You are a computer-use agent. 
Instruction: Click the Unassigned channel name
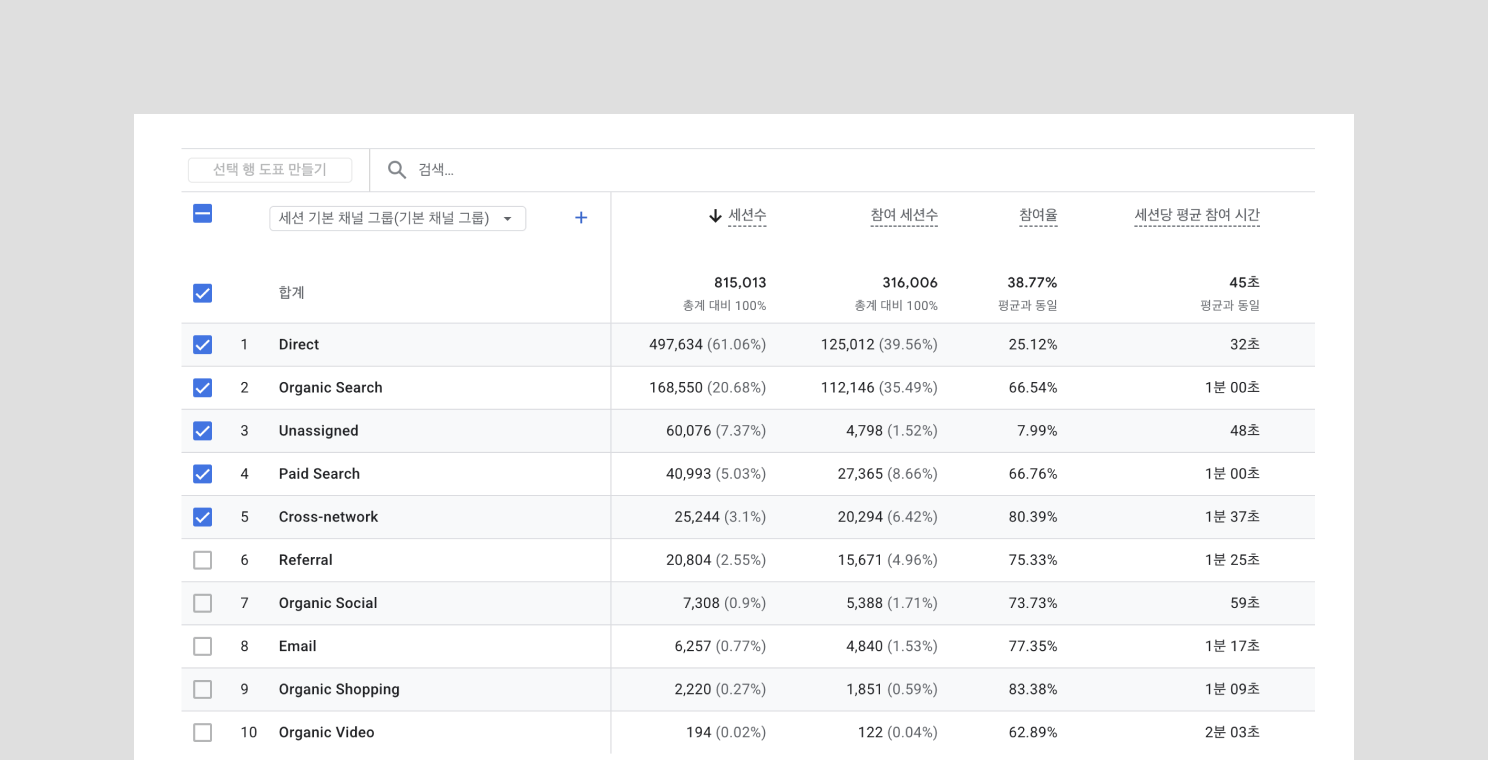coord(319,431)
